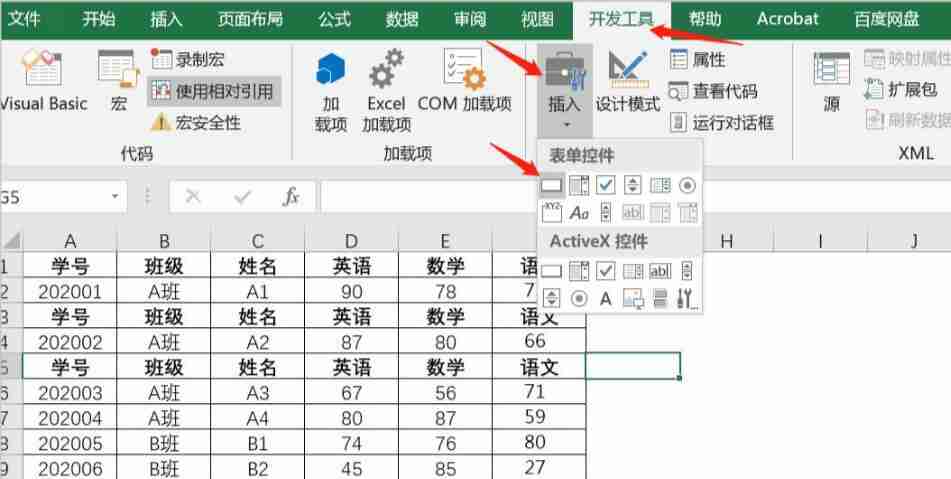The height and width of the screenshot is (479, 951).
Task: Select column D header
Action: tap(351, 241)
